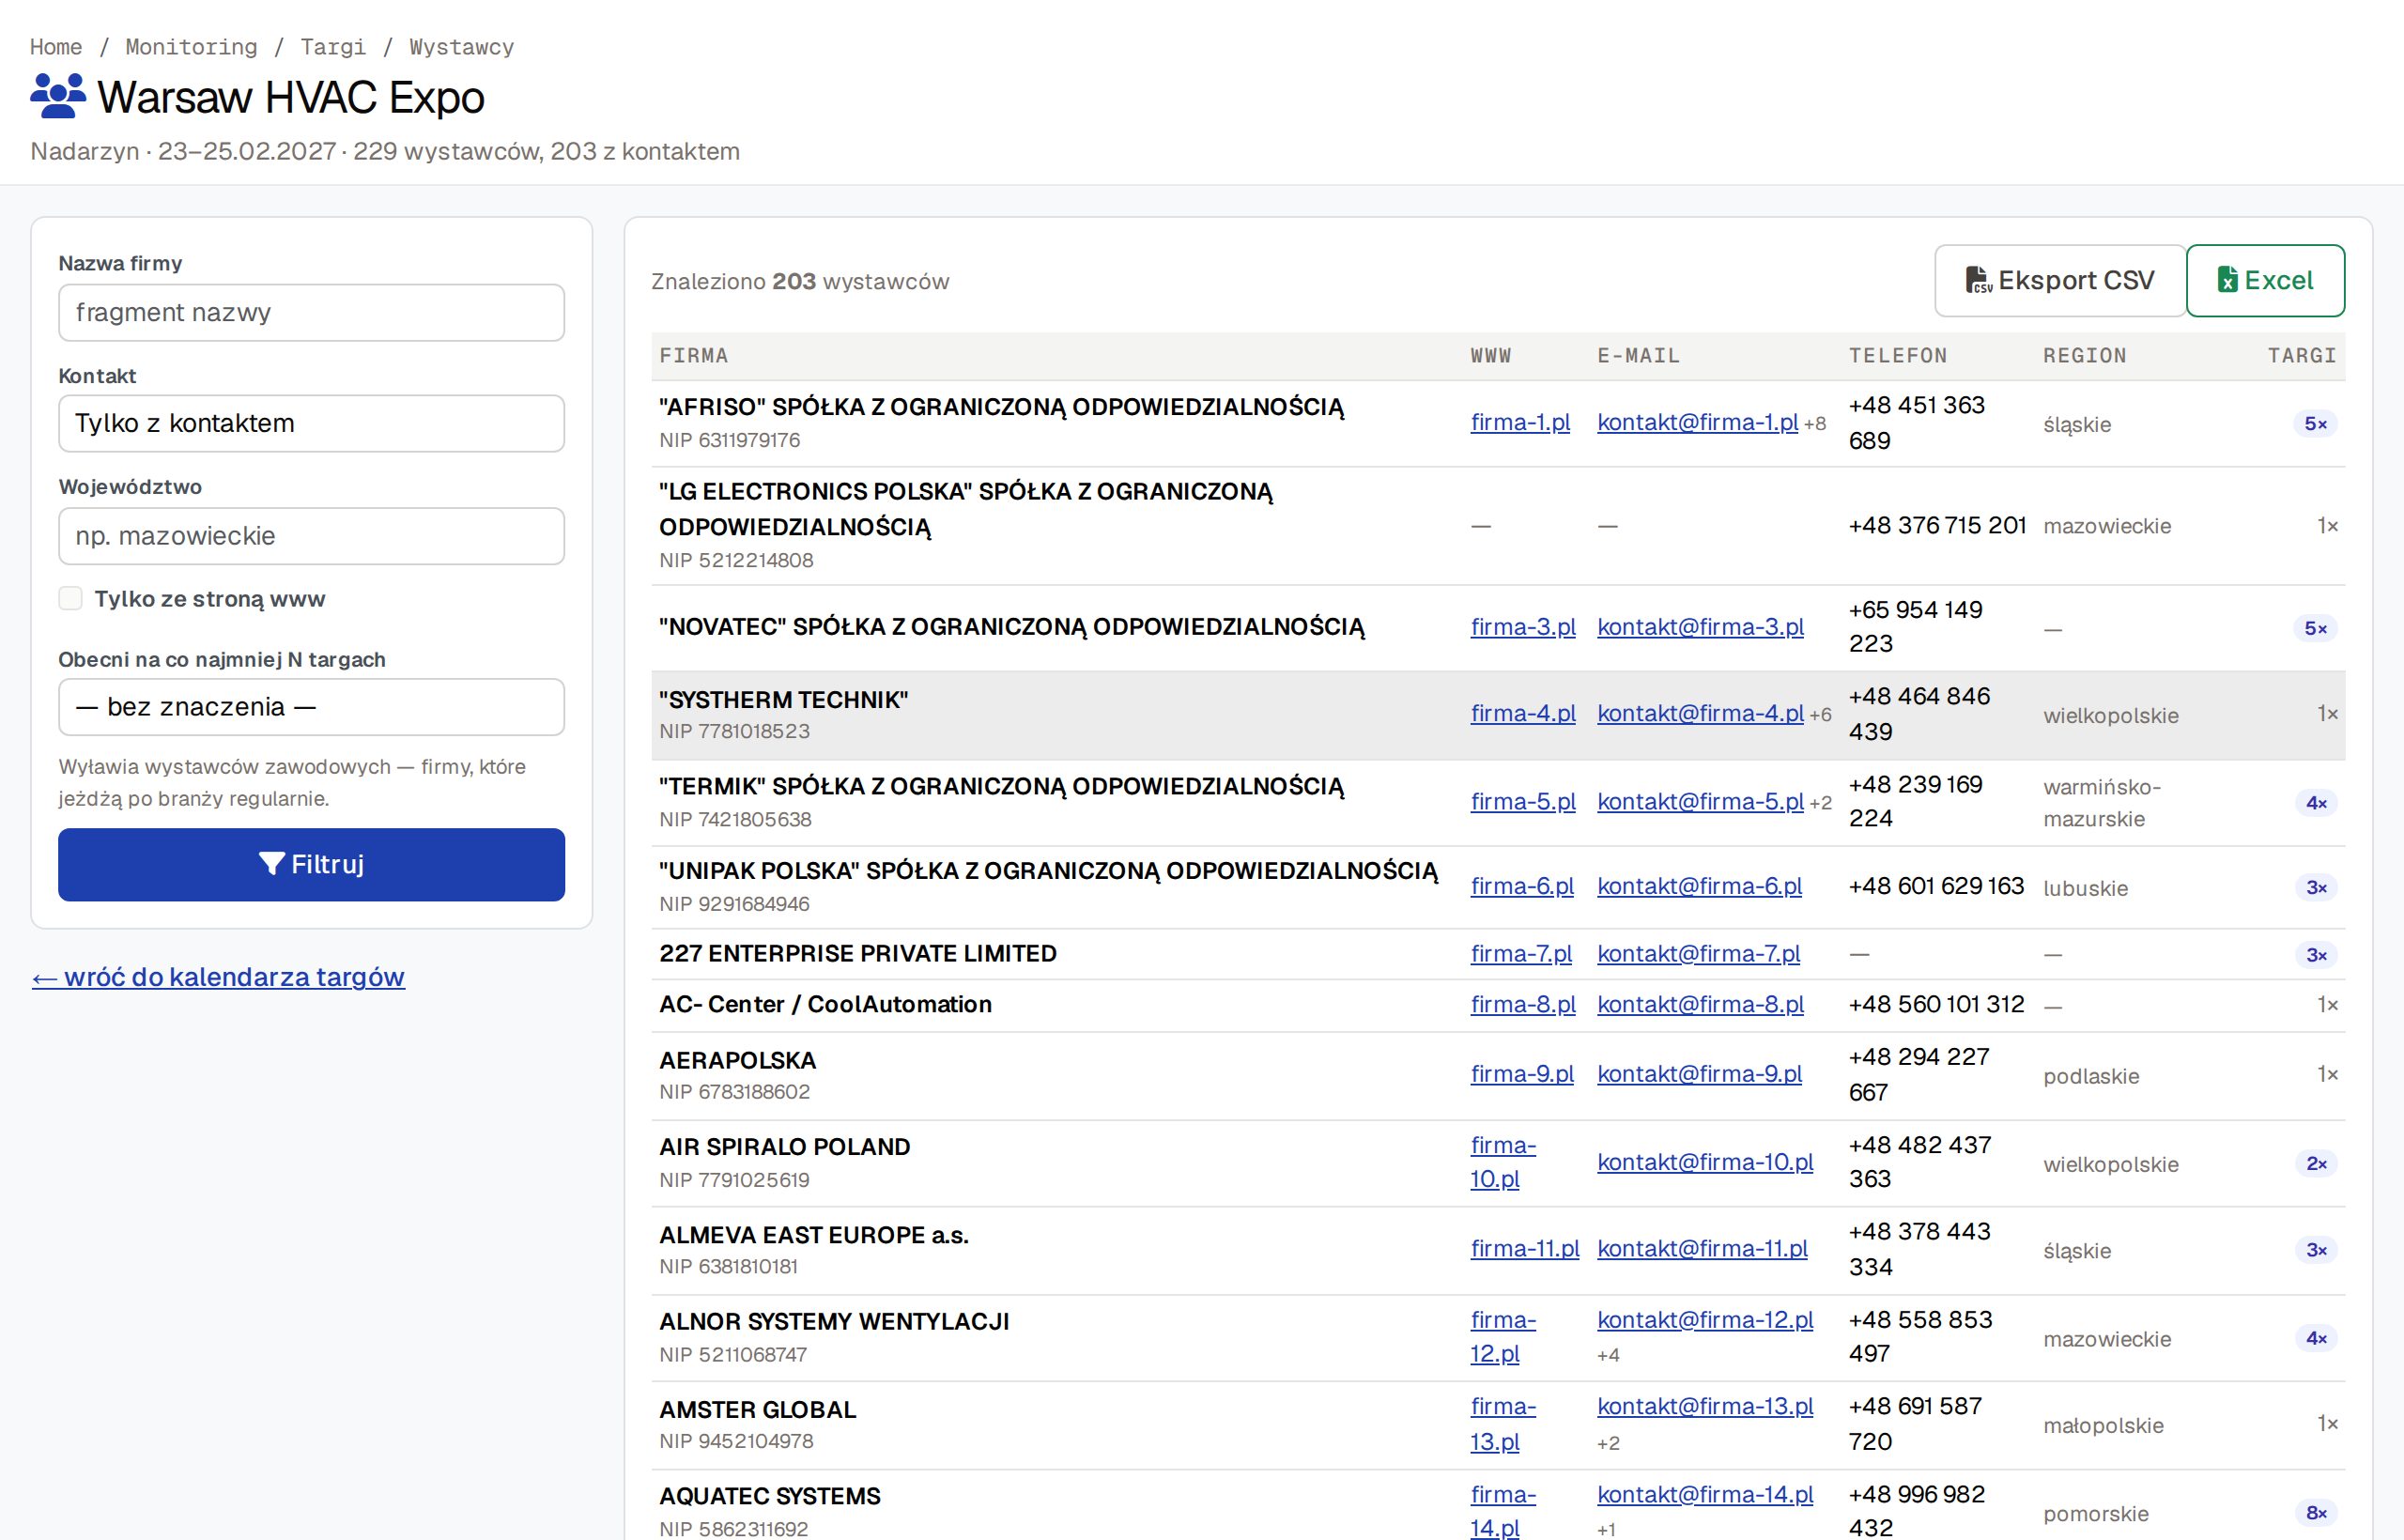
Task: Open the kontakt@firma-6.pl email link
Action: point(1699,886)
